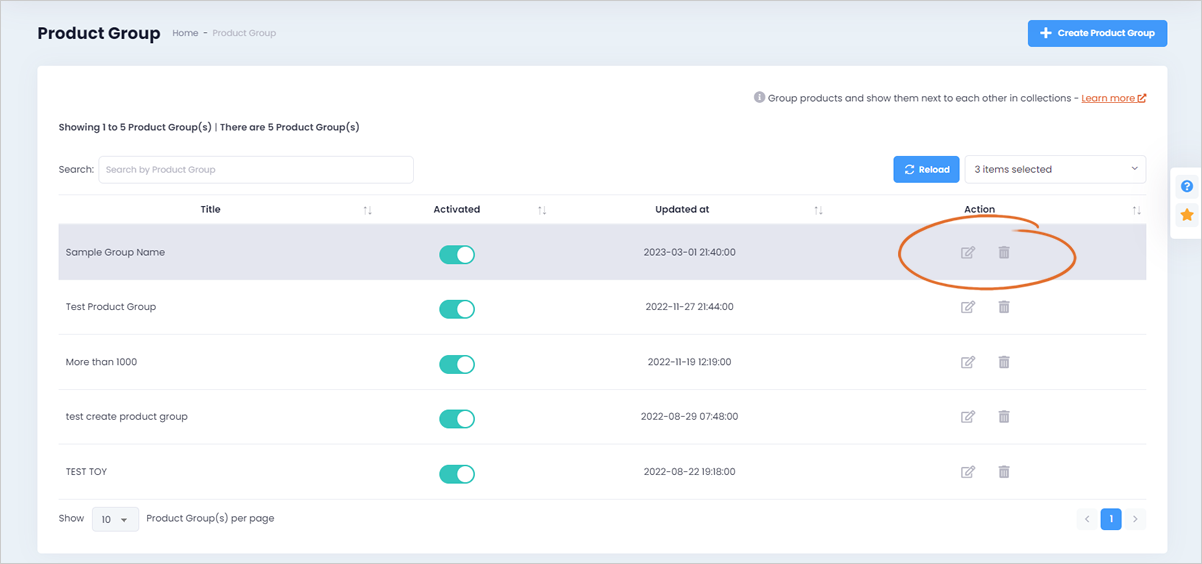Toggle activation for Test Product Group
The image size is (1202, 564).
coord(457,309)
